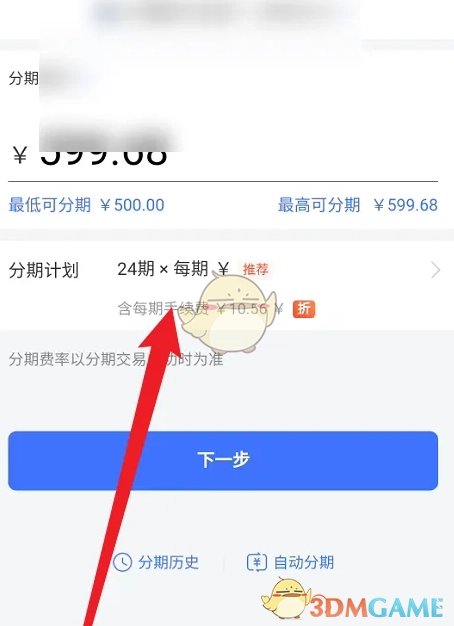Click the yen symbol before the amount
Image resolution: width=454 pixels, height=626 pixels.
[20, 155]
